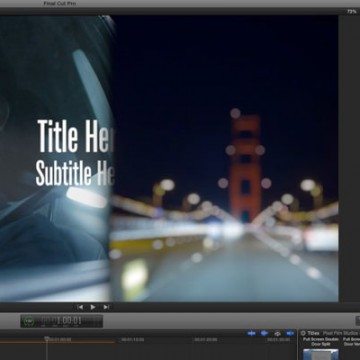Click the Final Cut Pro title text
Image resolution: width=360 pixels, height=360 pixels.
pyautogui.click(x=60, y=3)
